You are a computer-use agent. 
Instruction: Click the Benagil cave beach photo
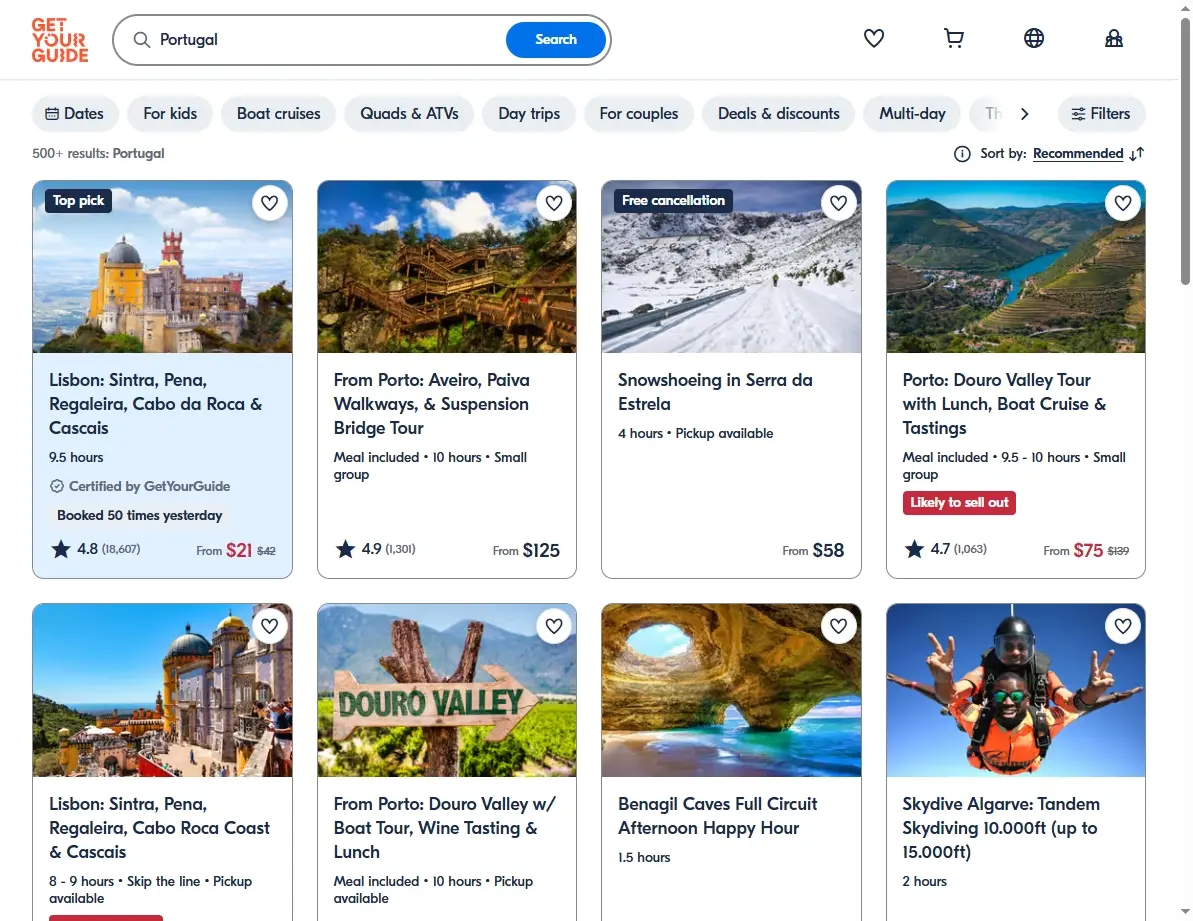(731, 691)
